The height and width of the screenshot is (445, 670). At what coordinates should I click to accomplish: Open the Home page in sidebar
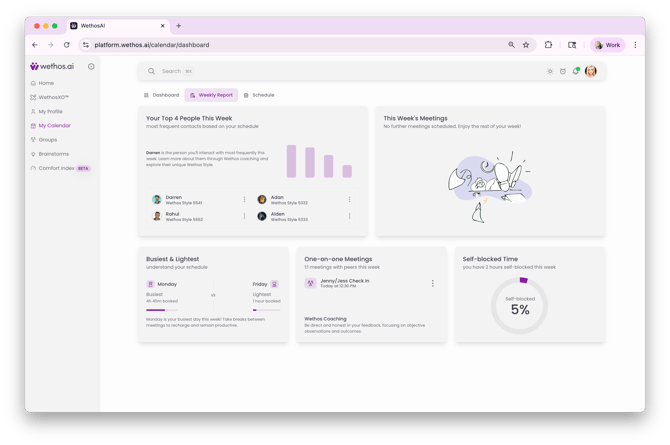(x=46, y=83)
